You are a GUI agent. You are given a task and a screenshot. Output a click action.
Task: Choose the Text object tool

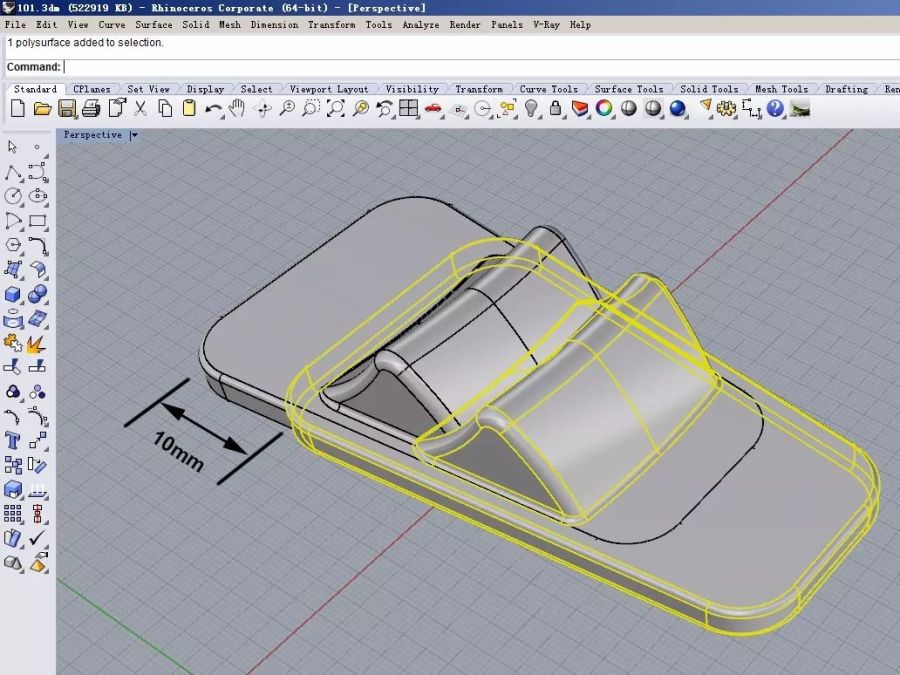[x=13, y=440]
